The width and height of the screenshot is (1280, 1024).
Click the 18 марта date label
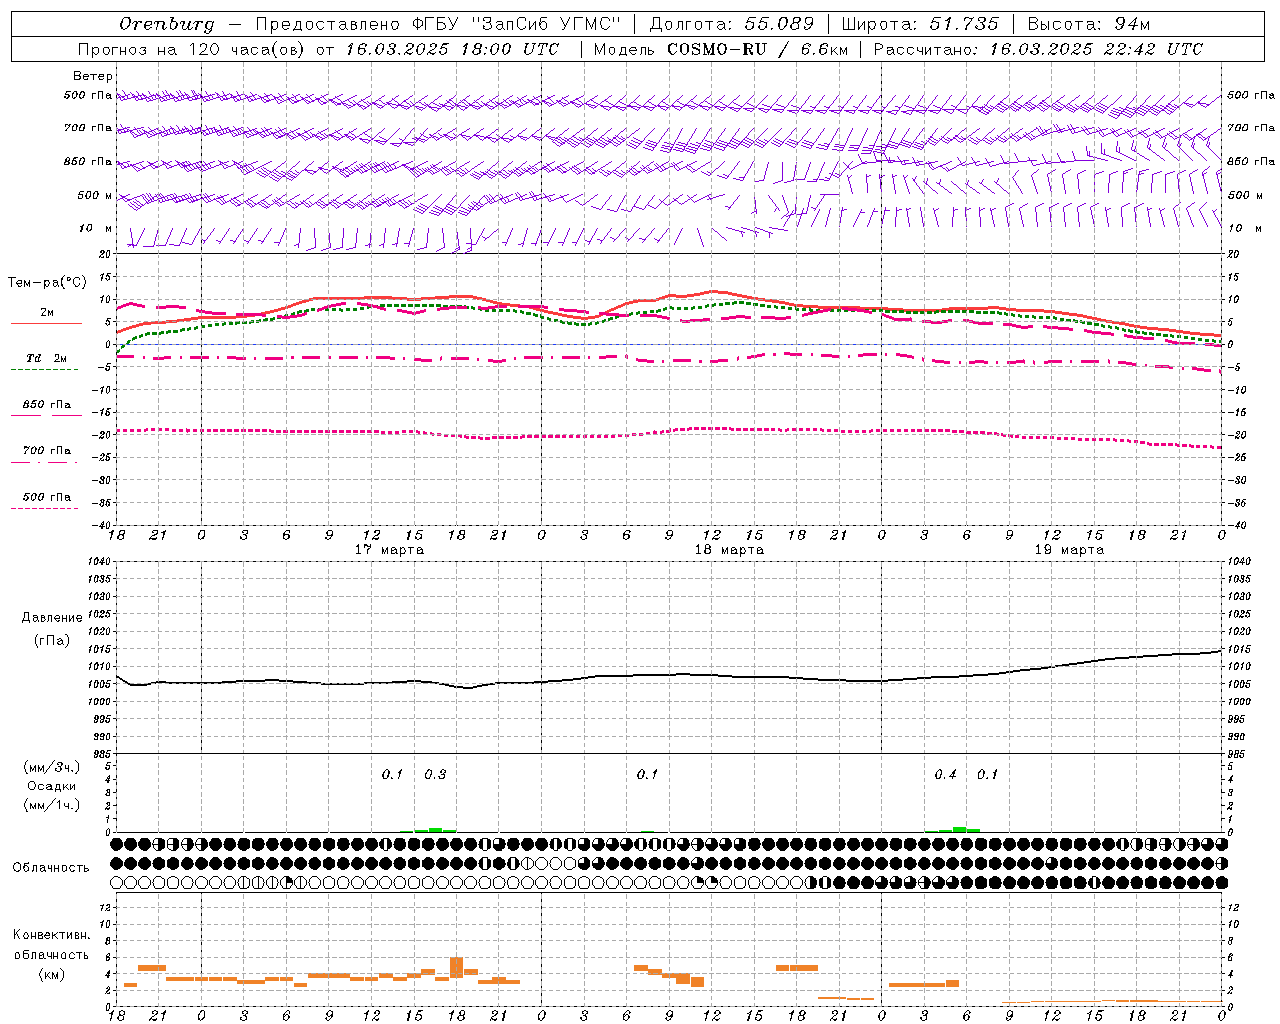point(729,550)
